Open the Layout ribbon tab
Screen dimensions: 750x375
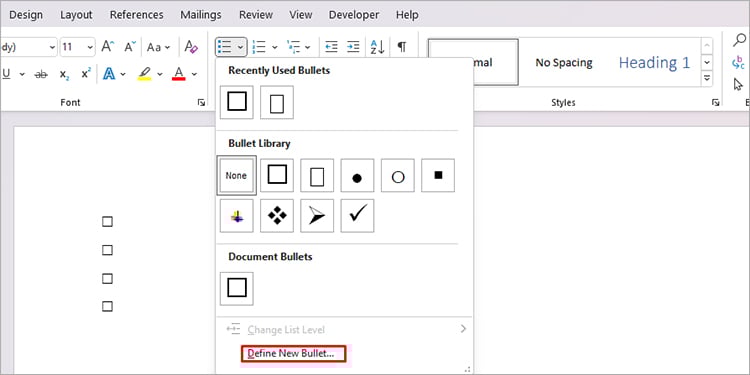click(76, 15)
